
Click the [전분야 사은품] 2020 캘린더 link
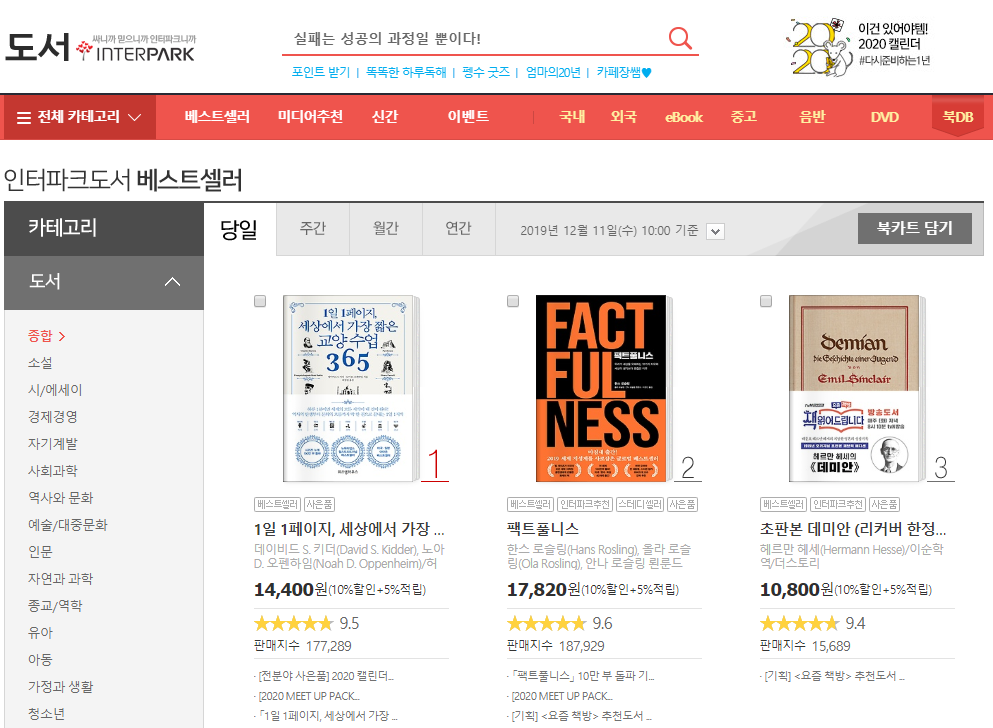(x=326, y=676)
